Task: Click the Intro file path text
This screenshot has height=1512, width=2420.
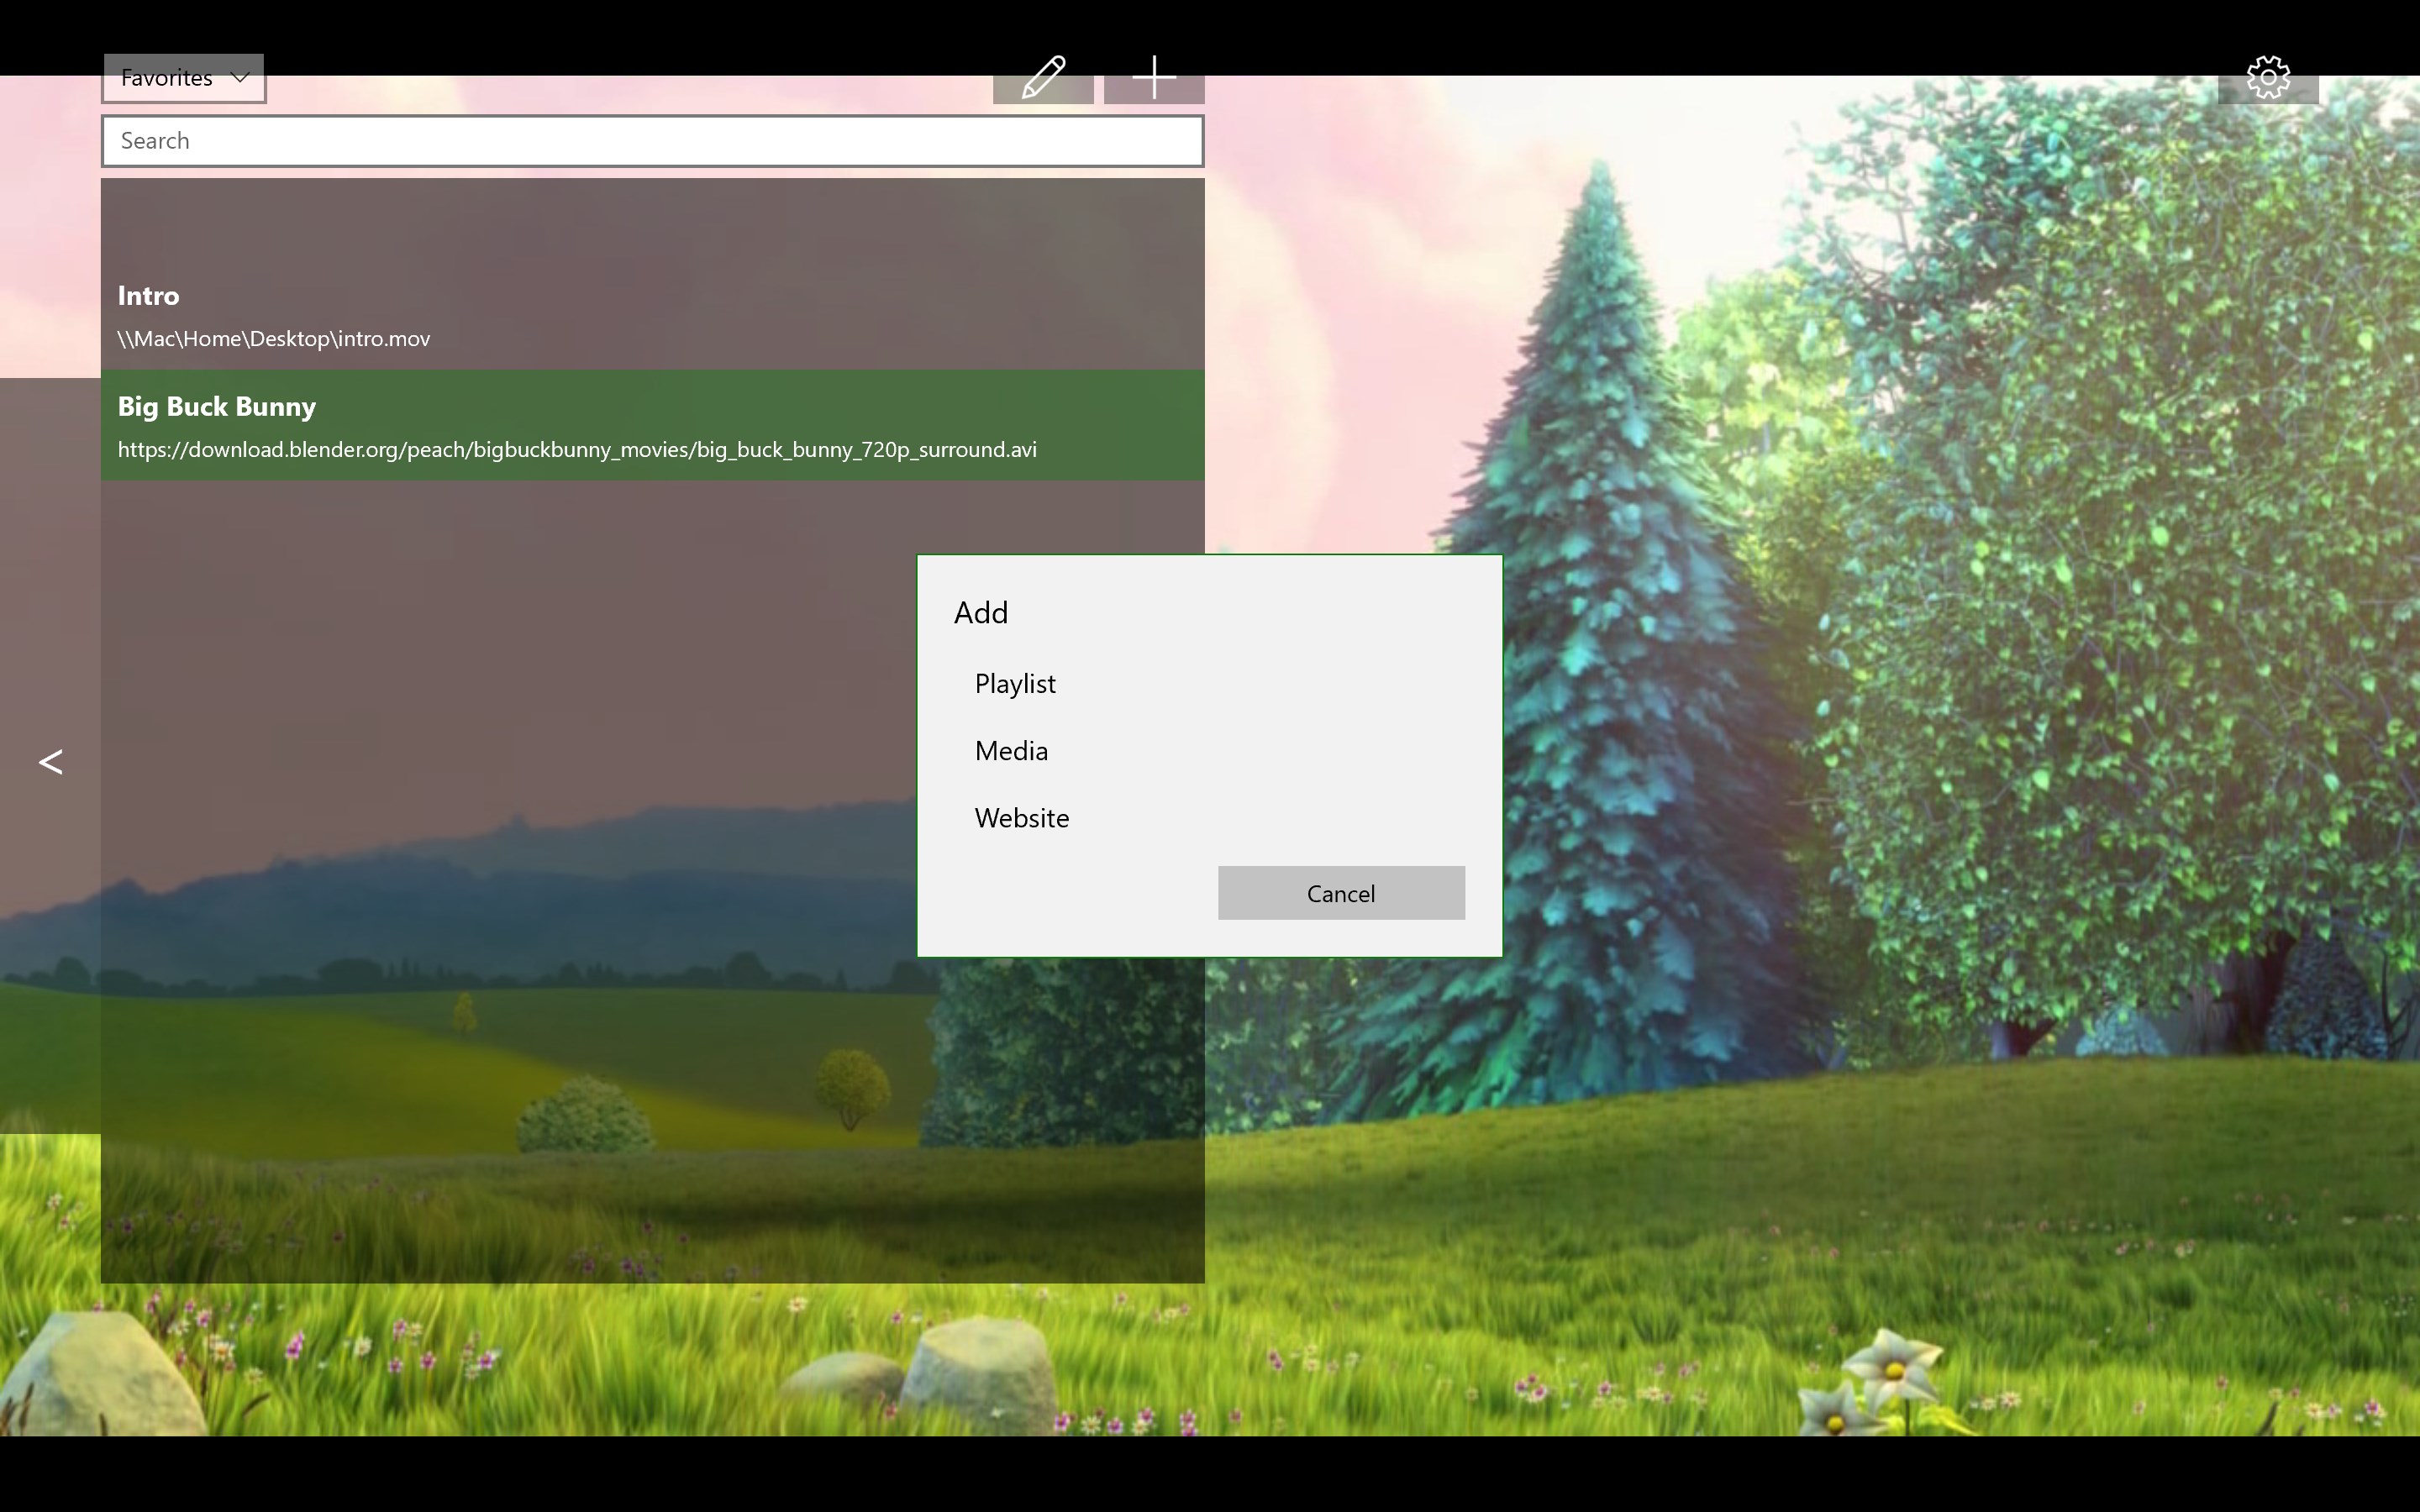Action: point(274,339)
